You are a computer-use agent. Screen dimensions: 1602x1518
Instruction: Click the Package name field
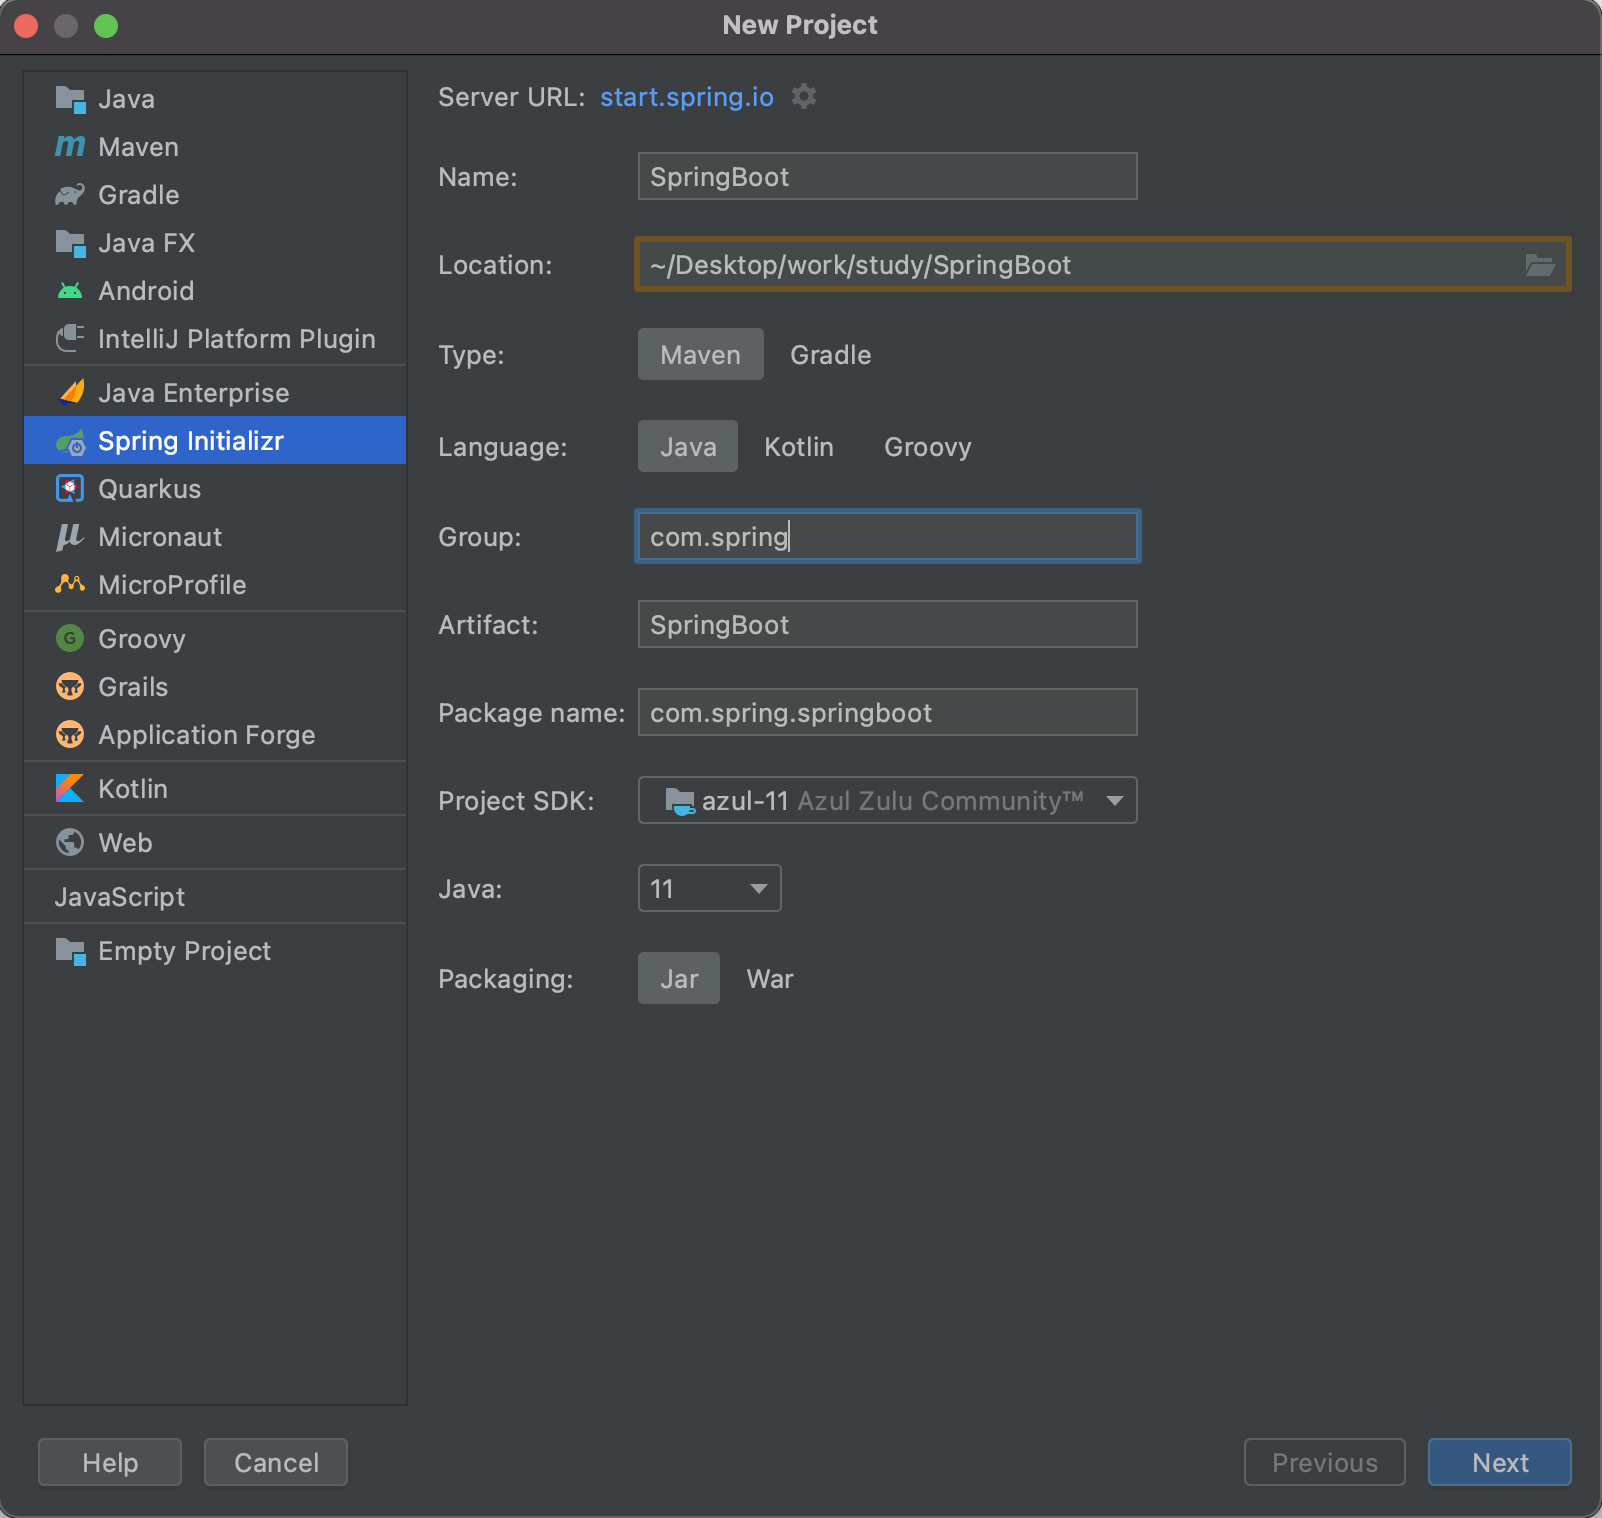point(888,712)
